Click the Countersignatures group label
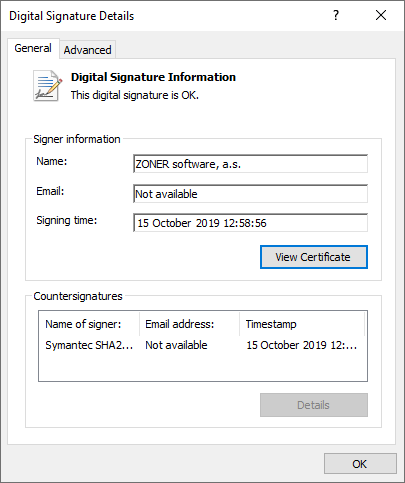 (78, 296)
